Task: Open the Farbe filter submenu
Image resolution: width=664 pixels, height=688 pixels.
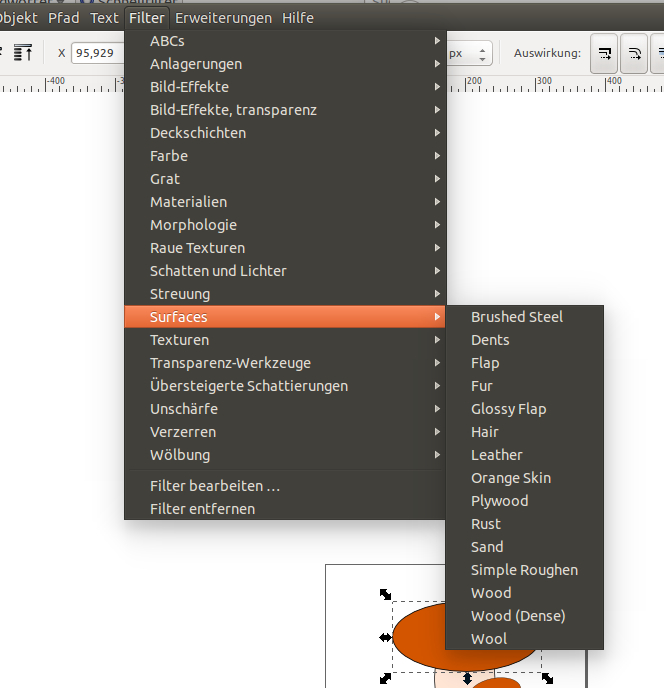Action: click(285, 156)
